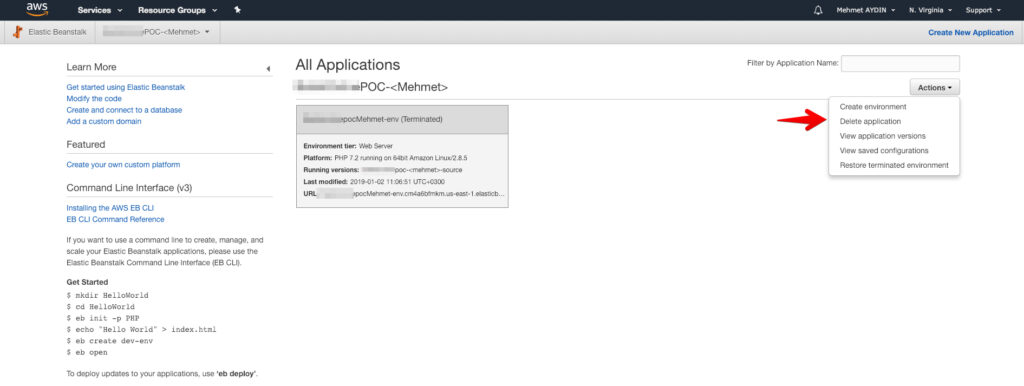
Task: Open the notifications bell icon
Action: tap(818, 10)
